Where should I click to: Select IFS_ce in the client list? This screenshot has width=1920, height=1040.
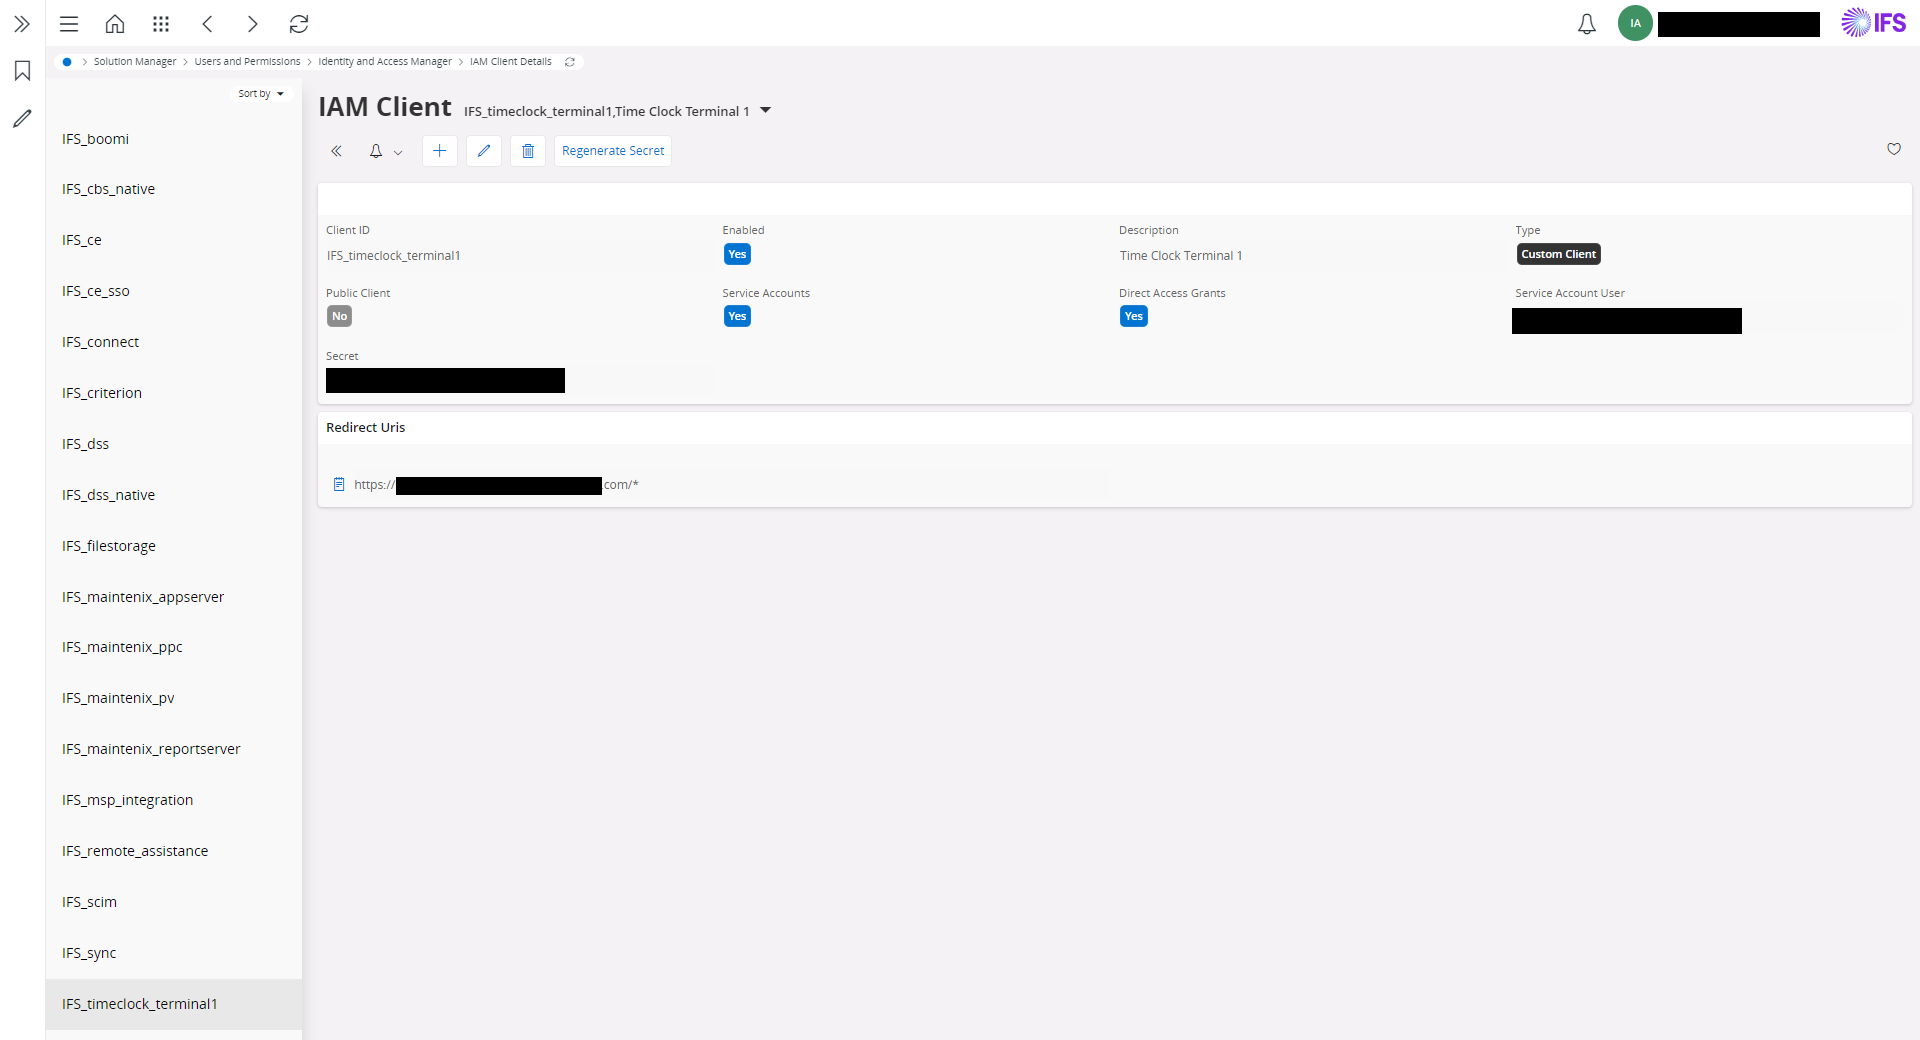click(174, 240)
